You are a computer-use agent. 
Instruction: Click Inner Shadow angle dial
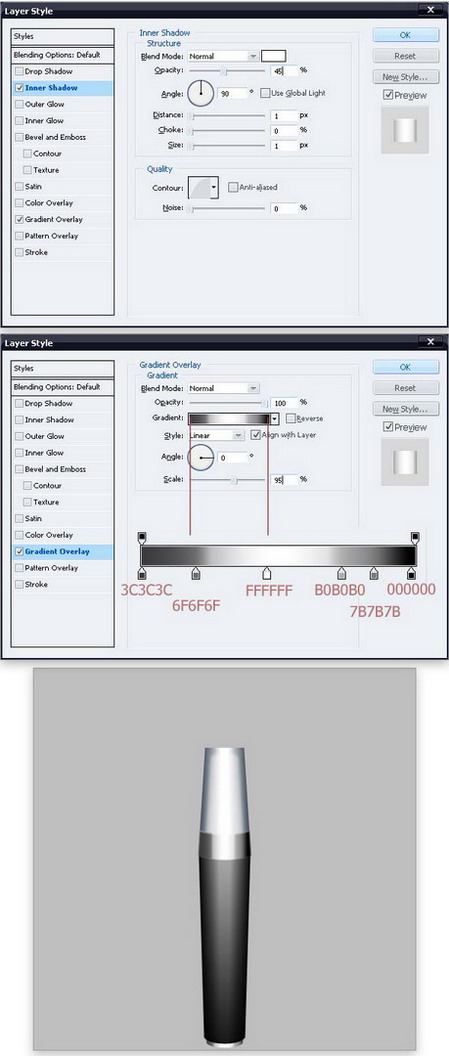[x=200, y=93]
